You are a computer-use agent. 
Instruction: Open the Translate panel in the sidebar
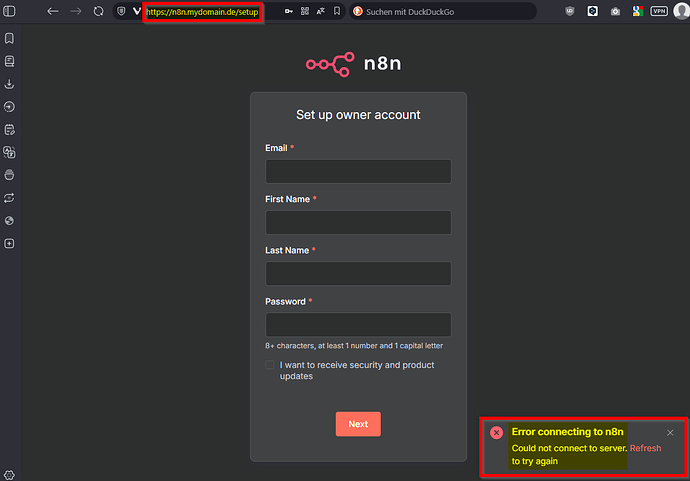point(9,152)
